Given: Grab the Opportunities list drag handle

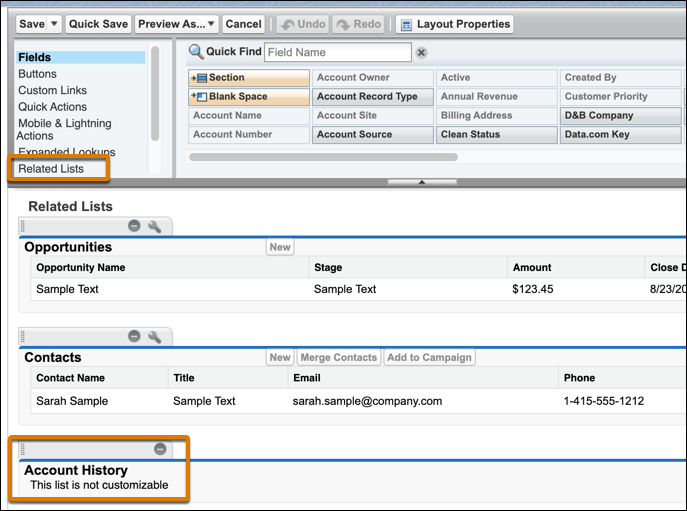Looking at the screenshot, I should tap(23, 226).
